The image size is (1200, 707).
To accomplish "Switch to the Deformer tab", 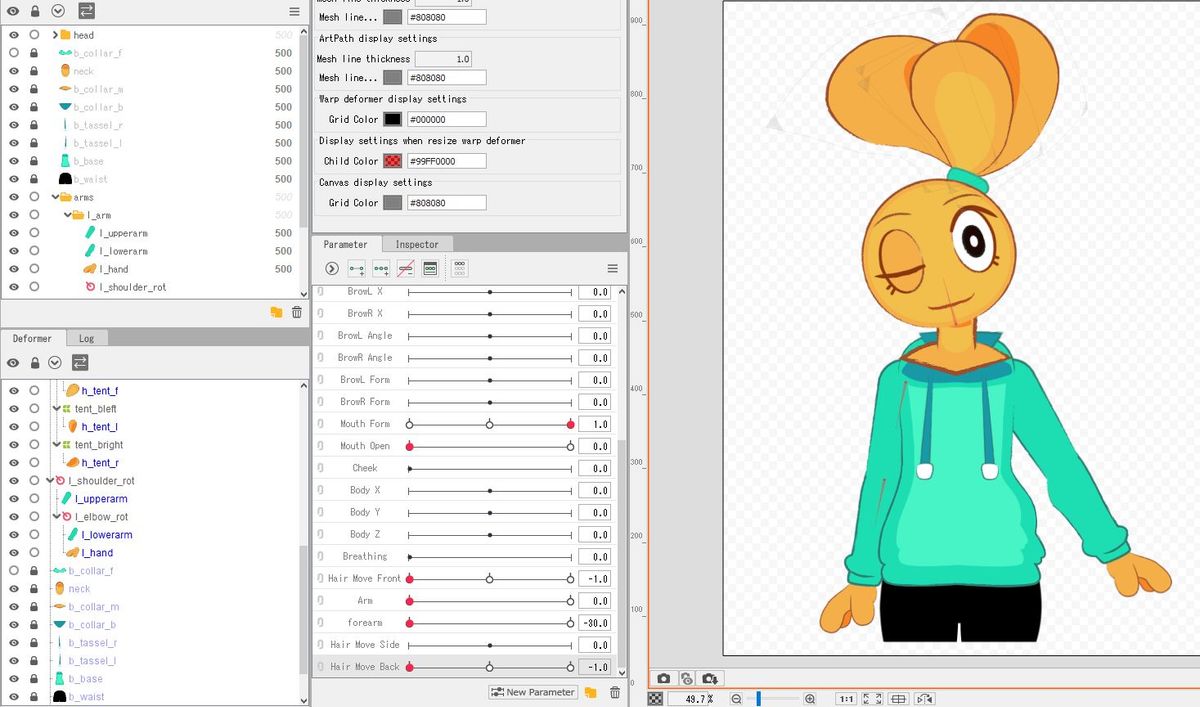I will (32, 338).
